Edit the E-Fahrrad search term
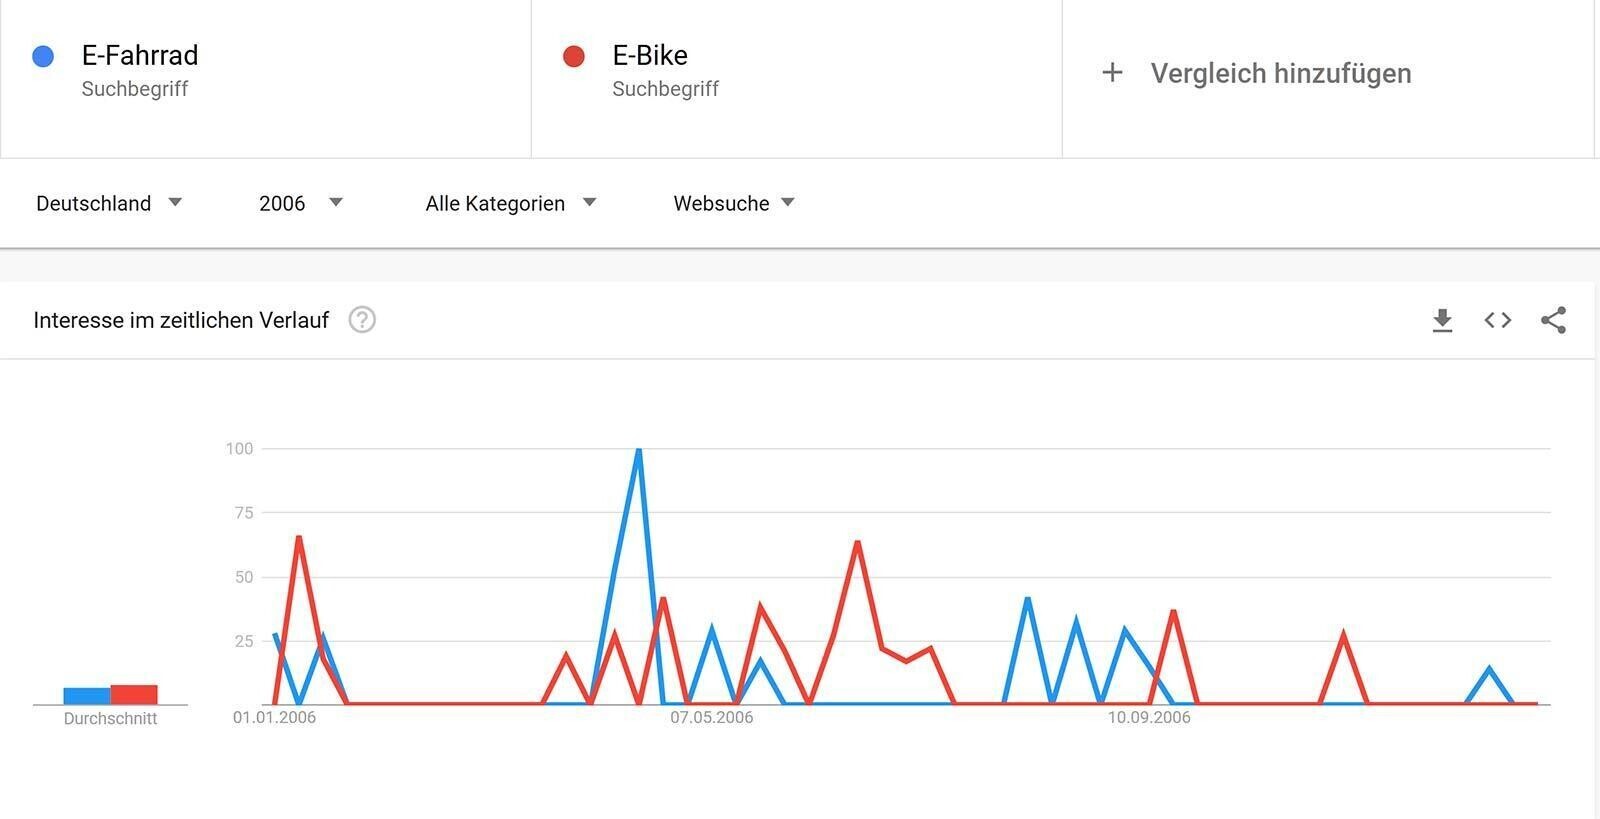Screen dimensions: 1600x819 pos(140,55)
